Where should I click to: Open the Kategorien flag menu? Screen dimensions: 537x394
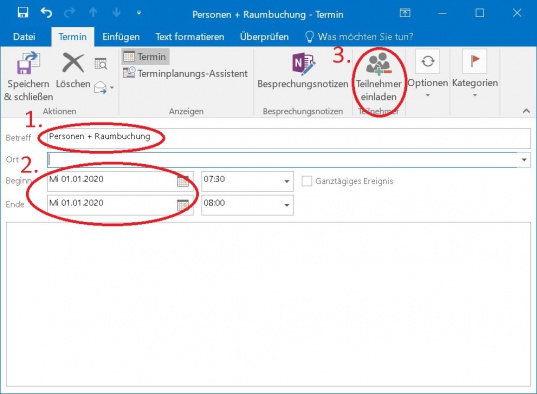475,73
